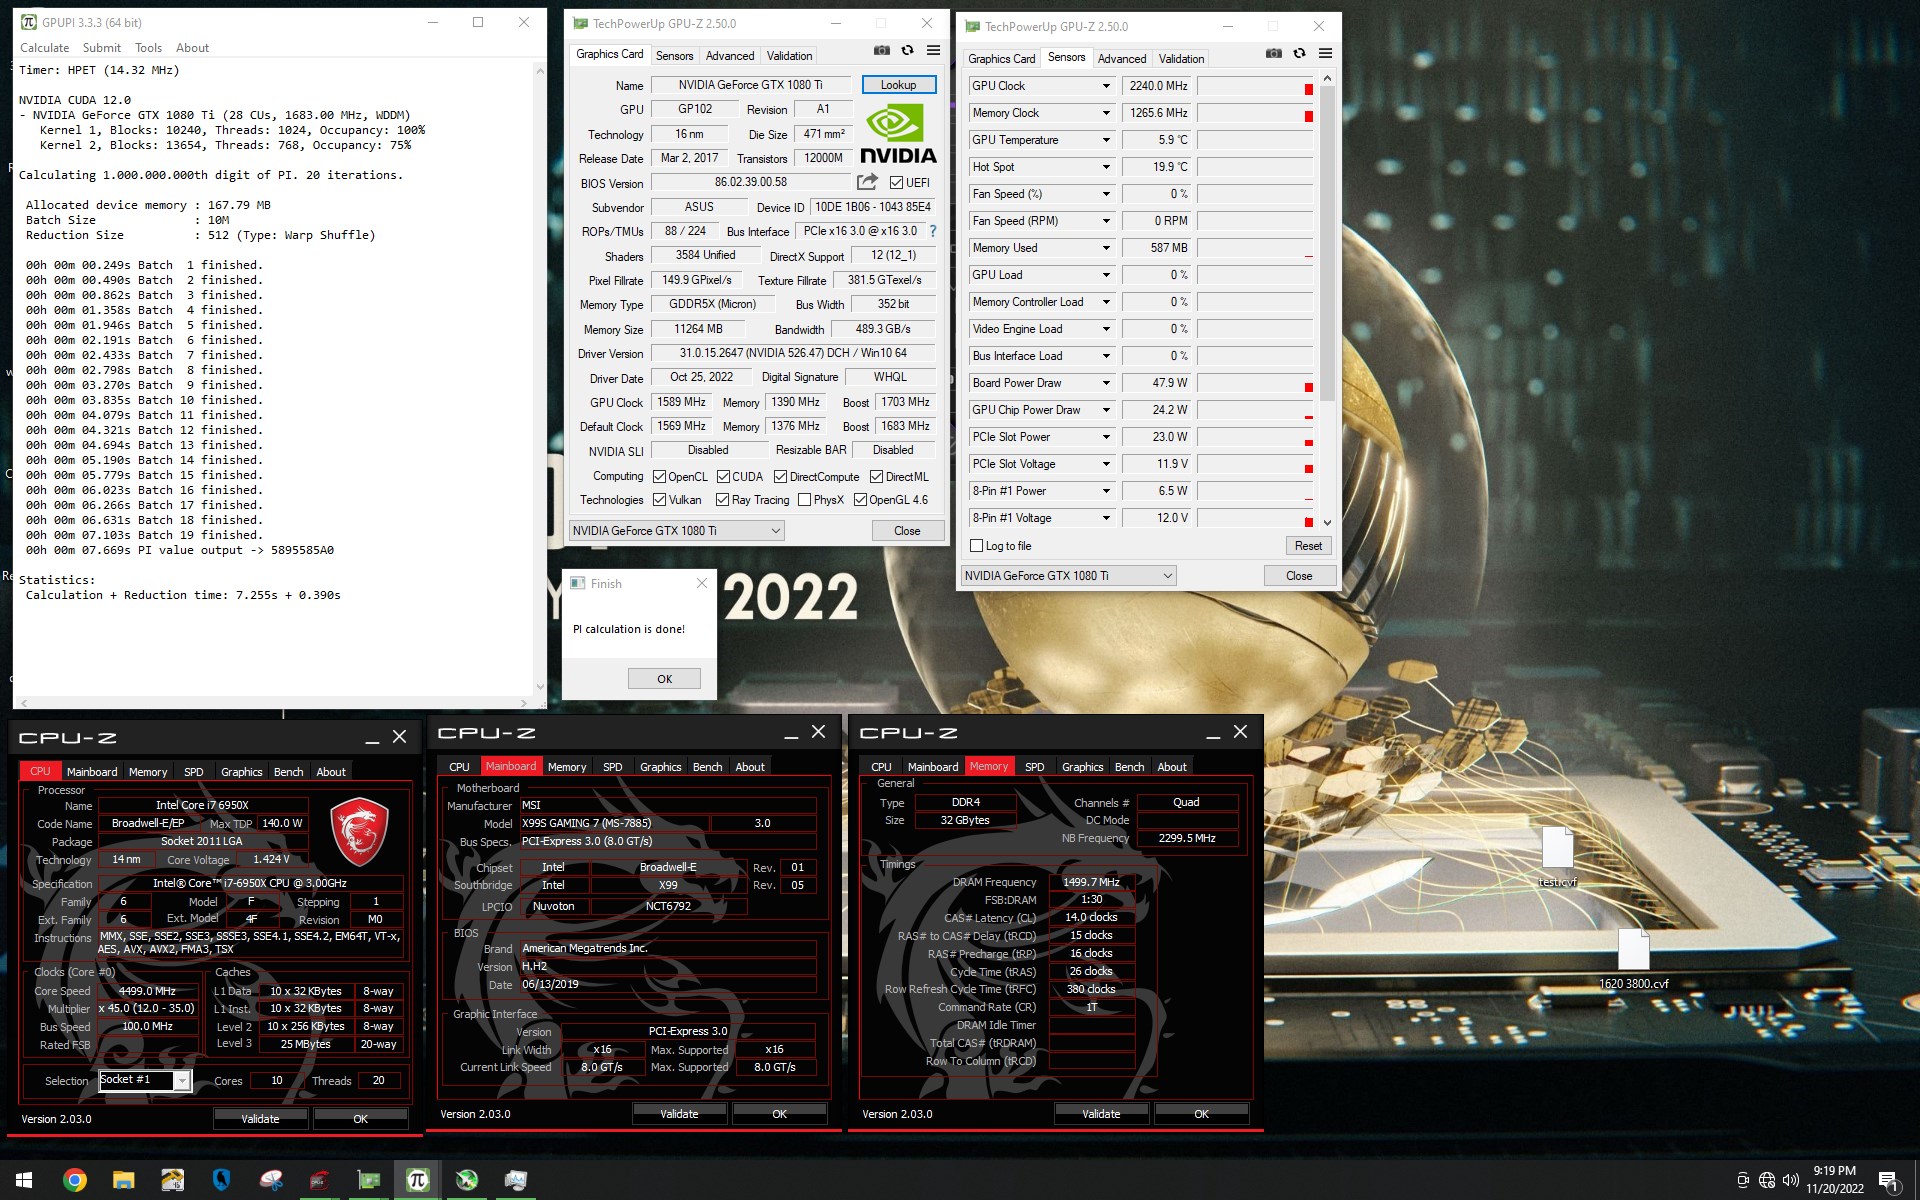Open the blue bird shield taskbar icon
This screenshot has height=1200, width=1920.
[221, 1180]
